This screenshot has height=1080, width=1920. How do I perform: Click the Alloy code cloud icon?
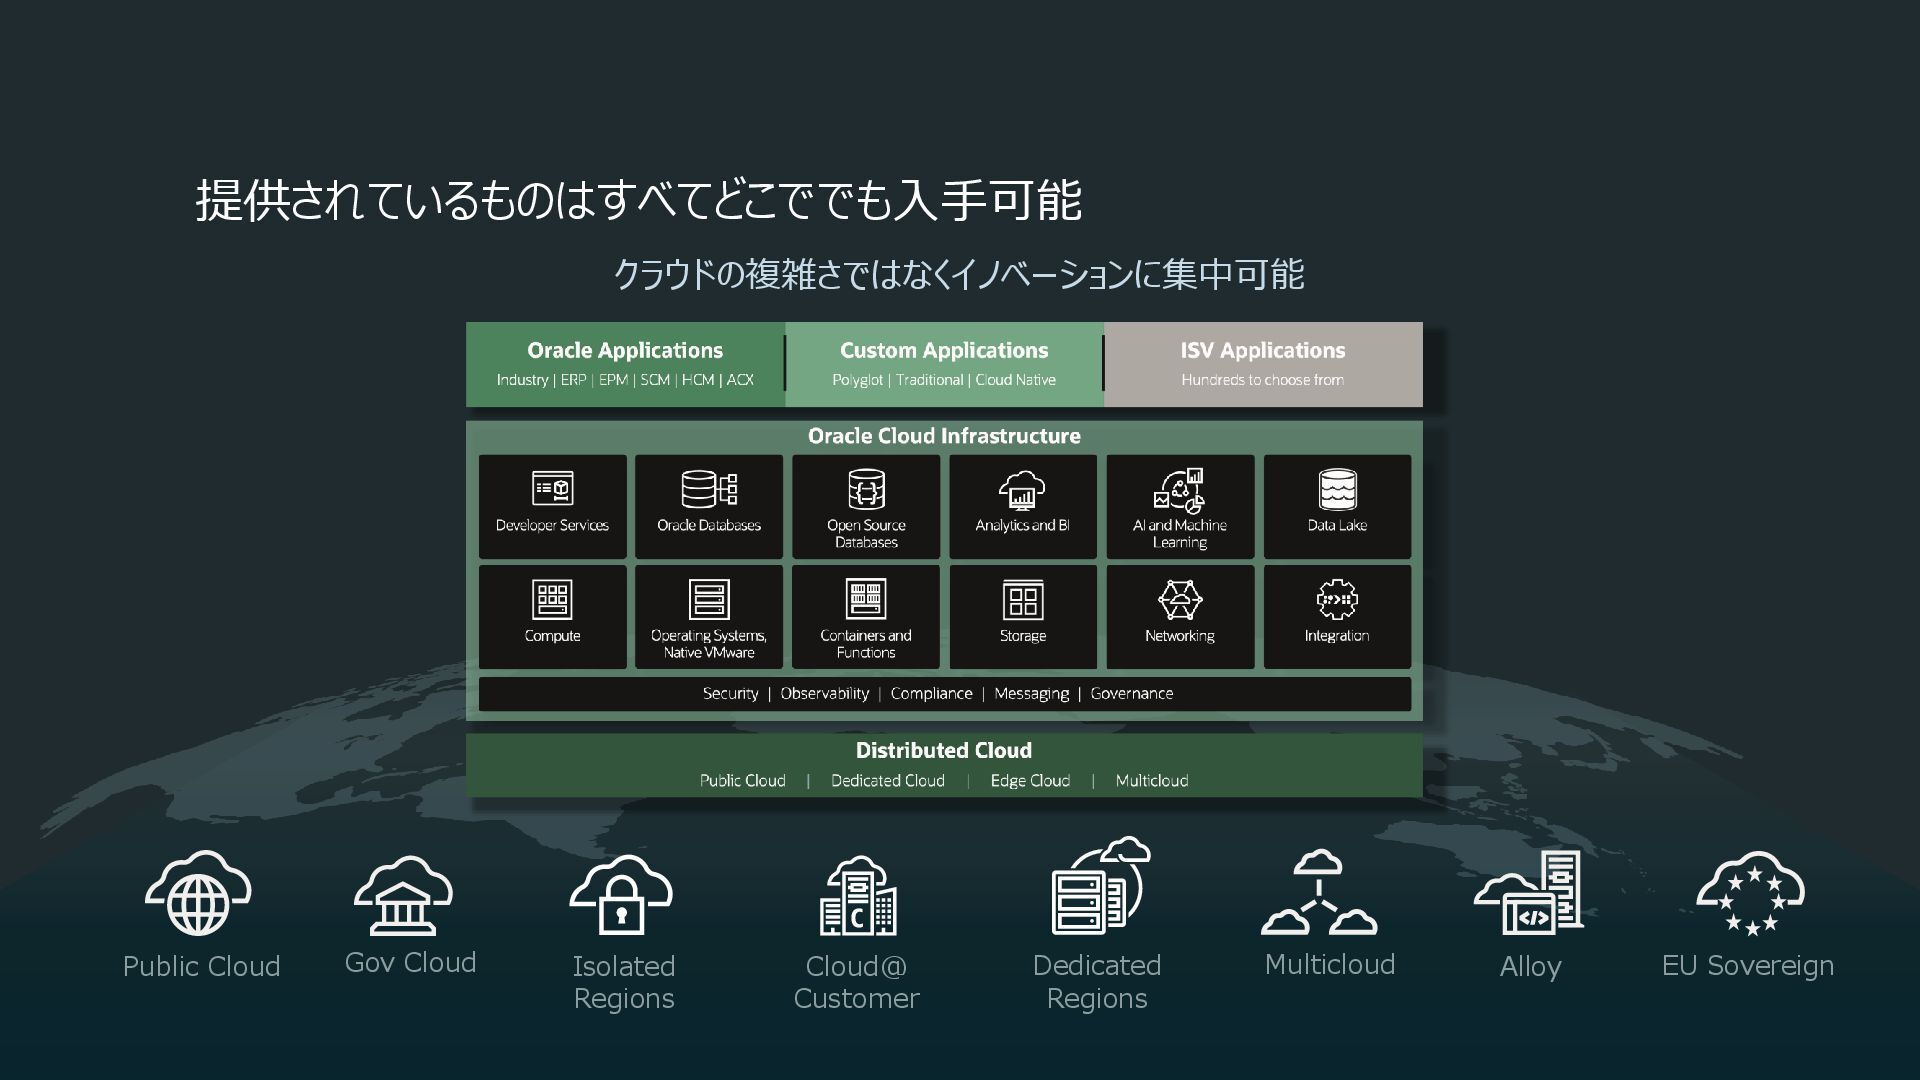pyautogui.click(x=1529, y=894)
